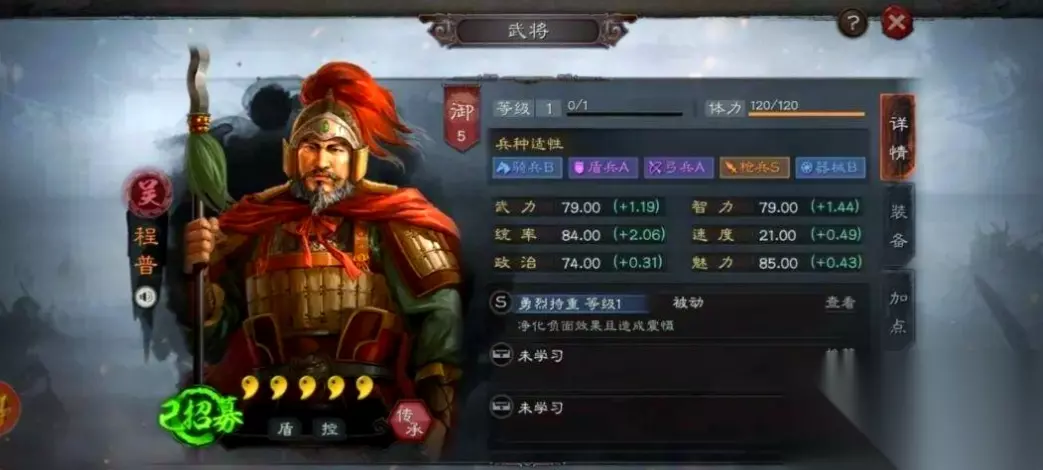Click the red 吴 faction emblem
This screenshot has width=1043, height=470.
tap(149, 193)
